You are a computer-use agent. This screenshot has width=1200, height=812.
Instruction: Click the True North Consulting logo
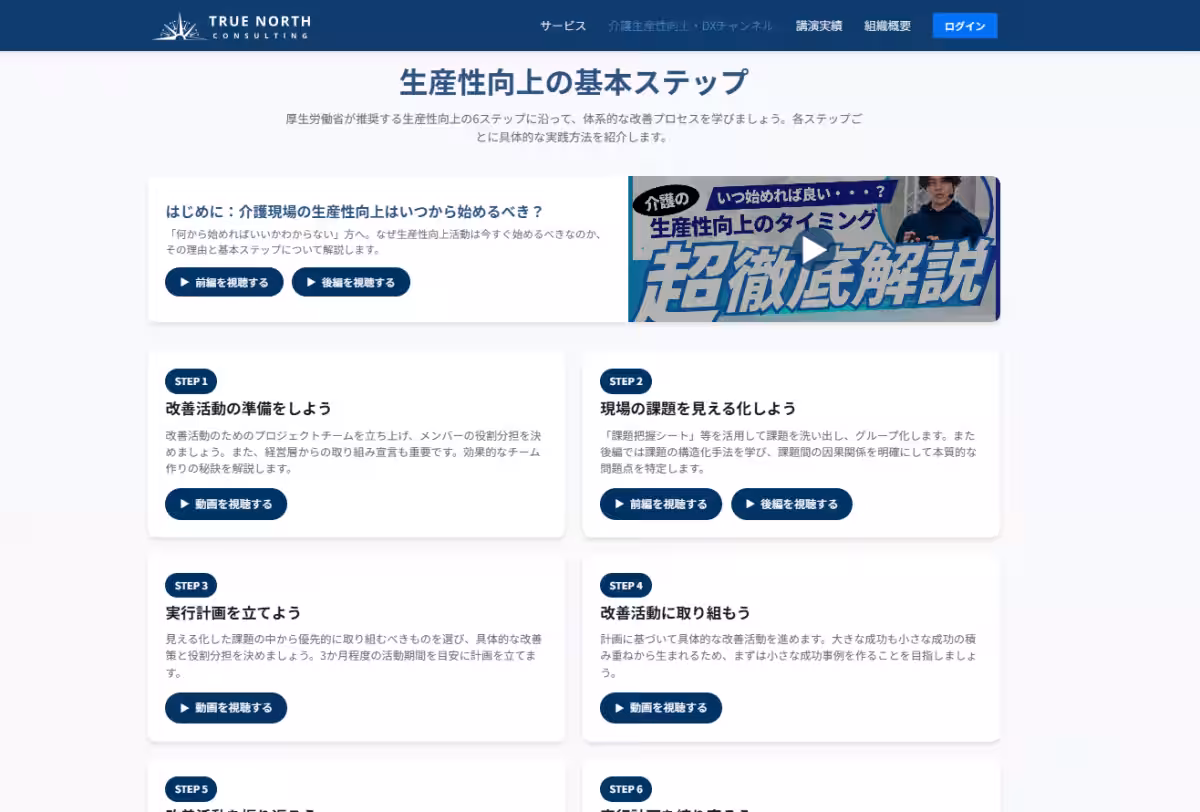coord(232,26)
